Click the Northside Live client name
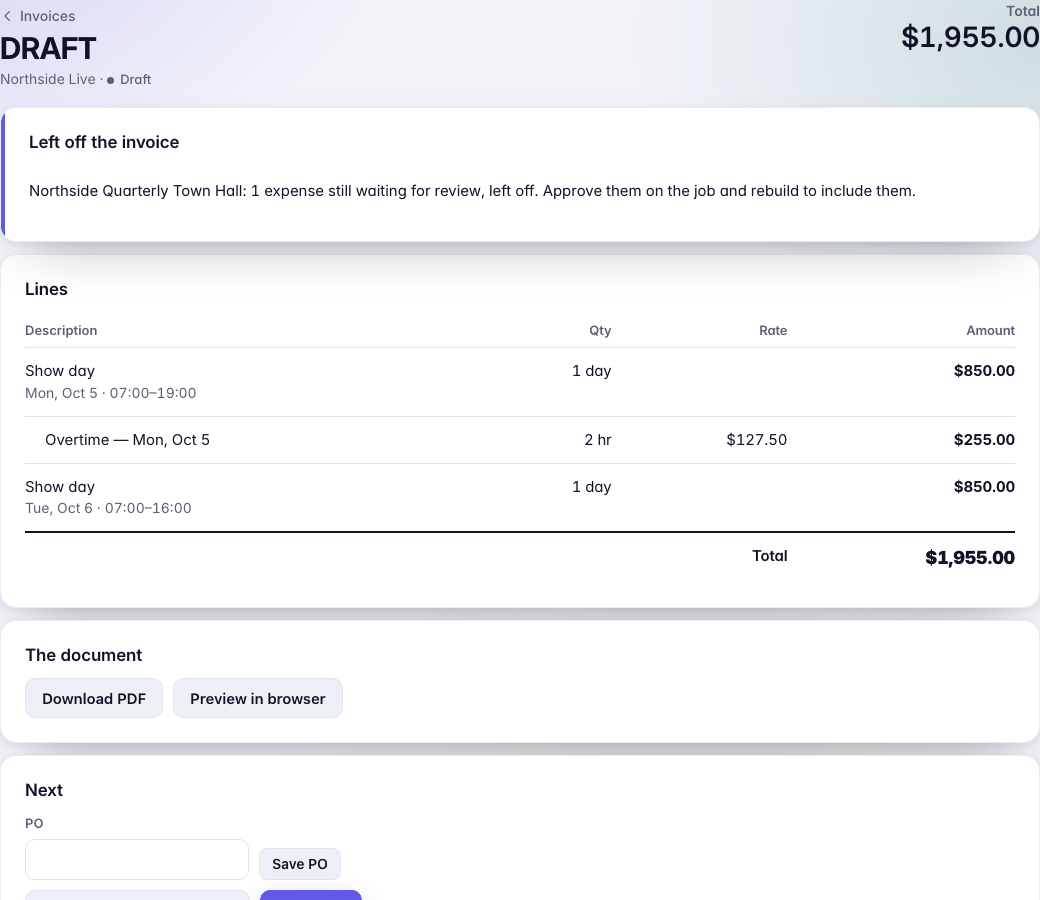 pos(48,79)
